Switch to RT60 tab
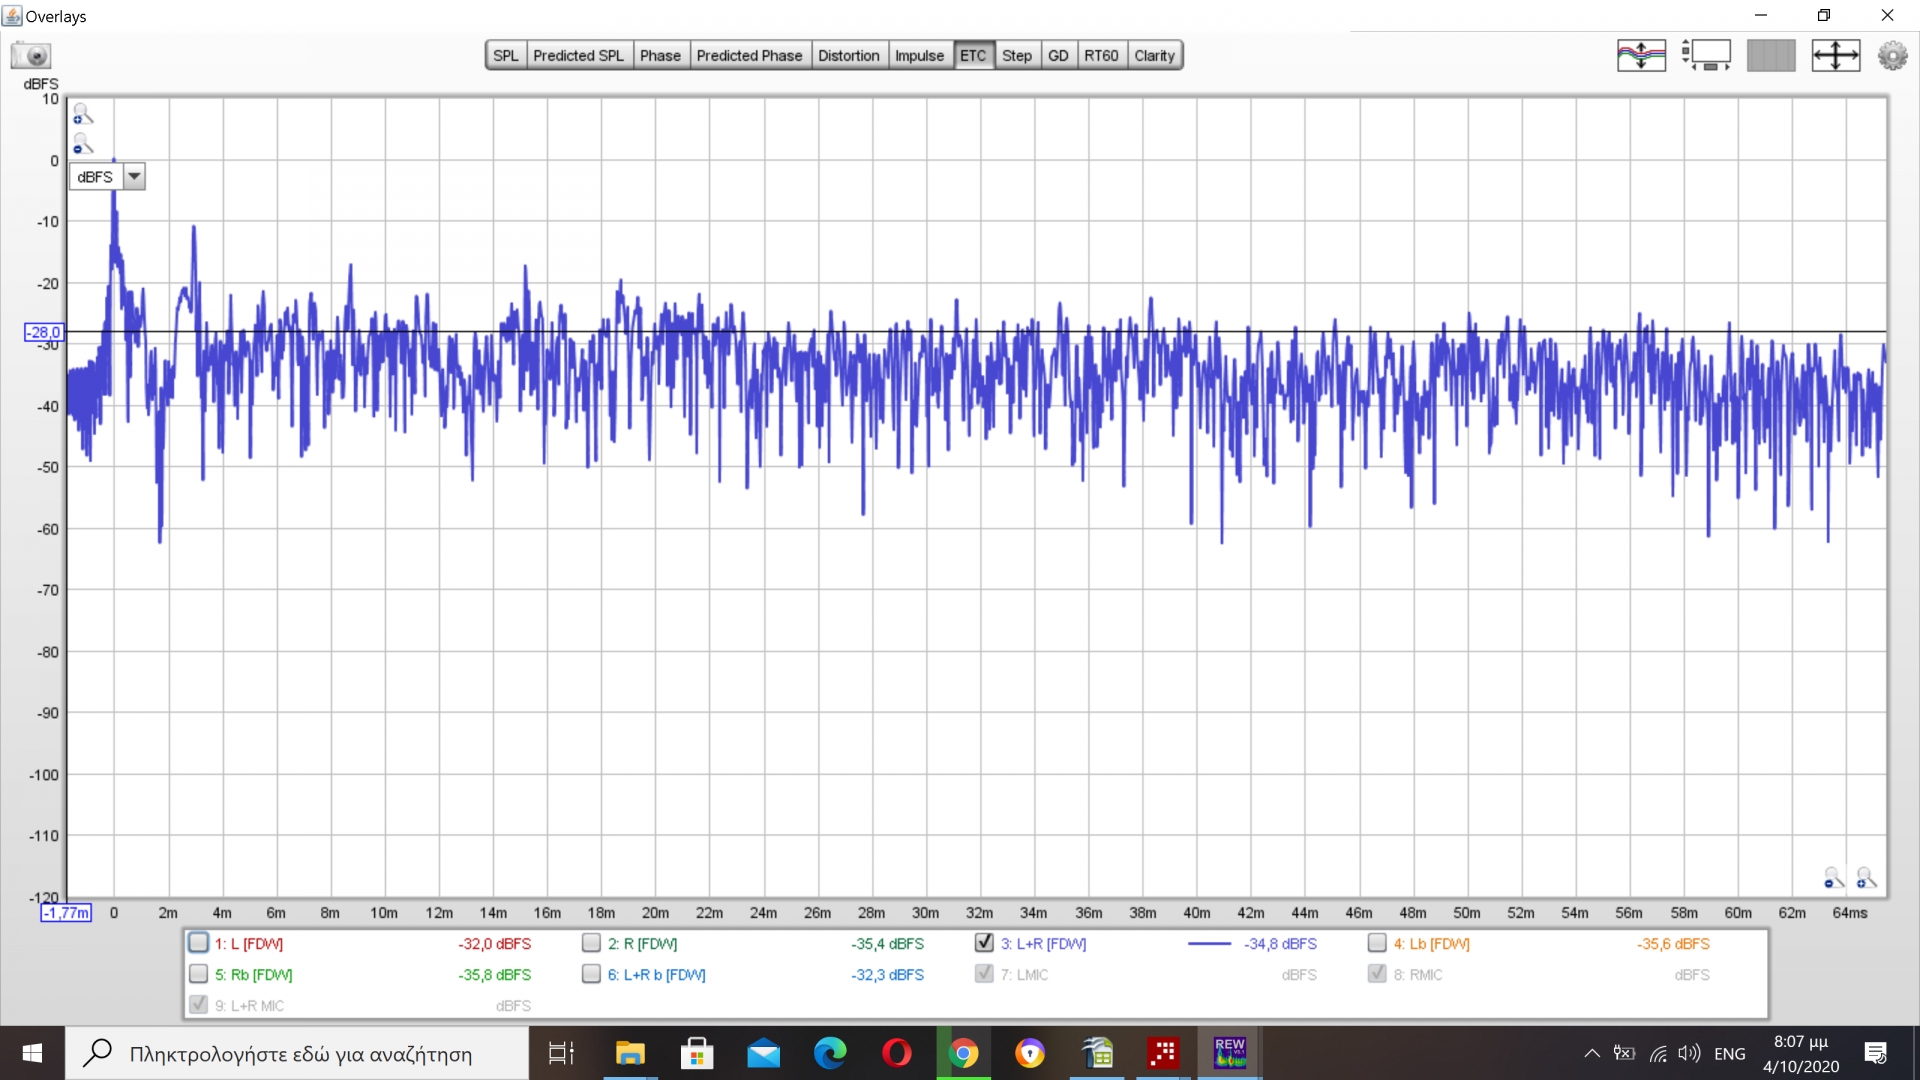This screenshot has width=1920, height=1080. (x=1101, y=56)
